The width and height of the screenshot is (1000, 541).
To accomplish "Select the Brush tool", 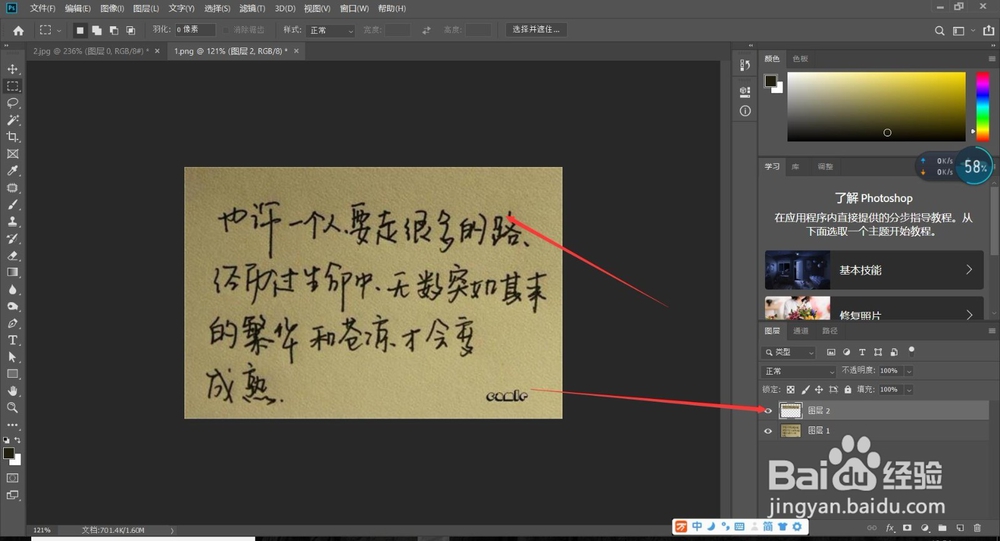I will 13,205.
